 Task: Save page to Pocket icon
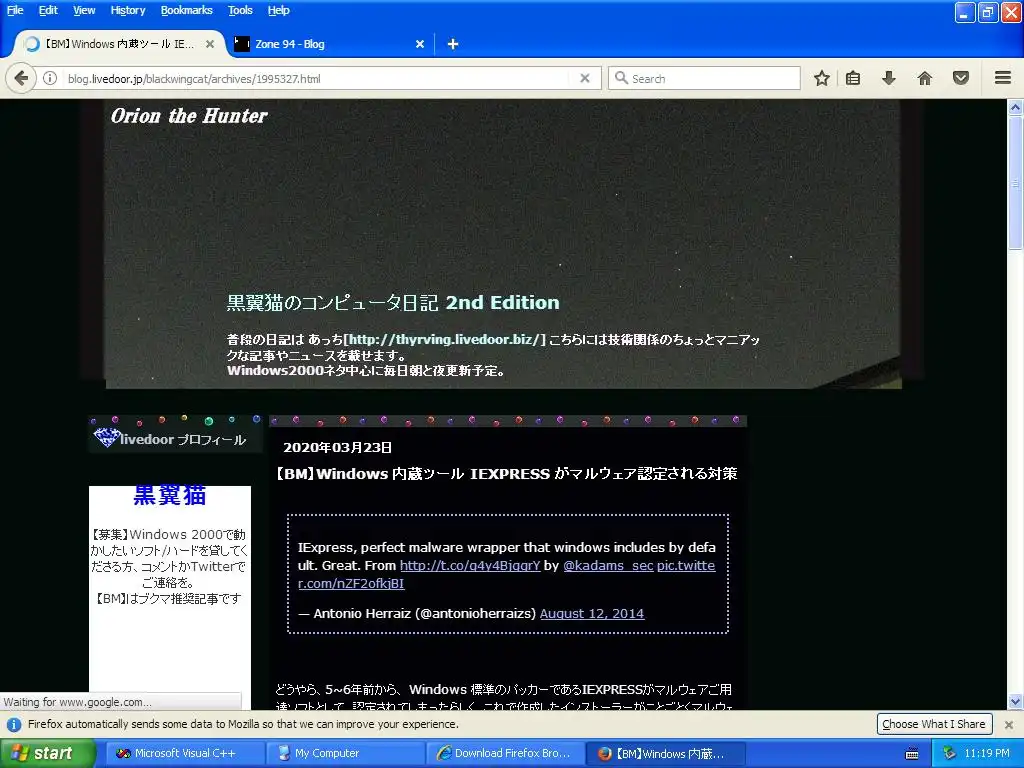[961, 78]
